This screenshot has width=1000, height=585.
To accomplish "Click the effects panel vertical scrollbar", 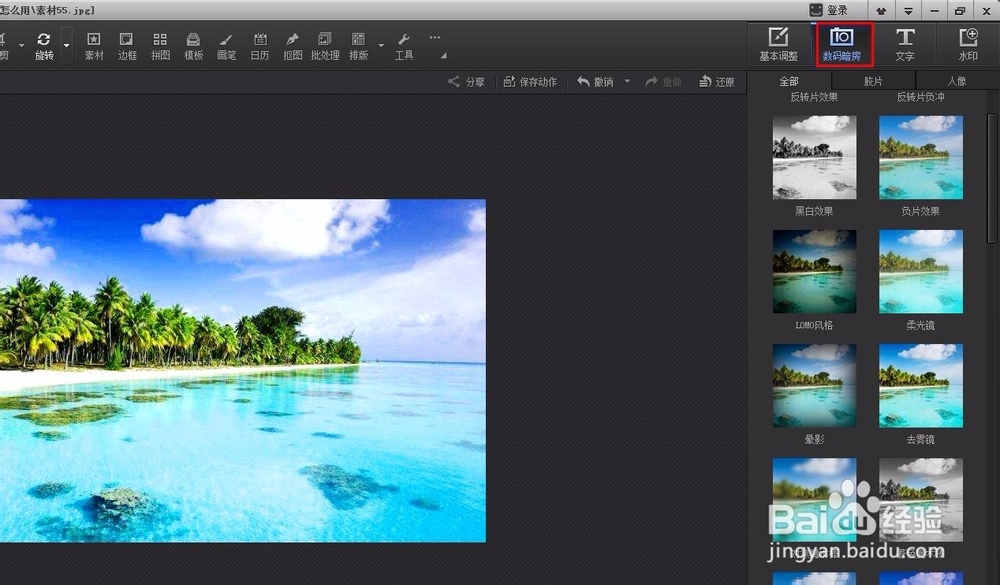I will coord(992,178).
